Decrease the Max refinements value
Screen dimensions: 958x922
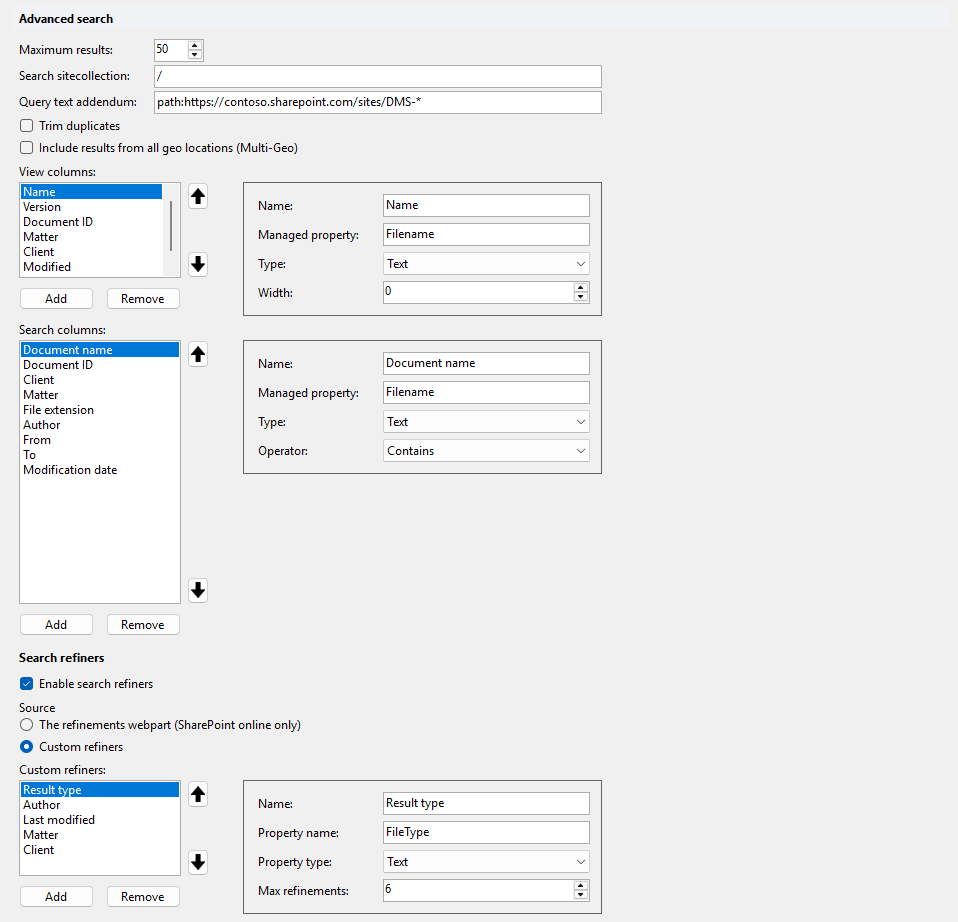(580, 895)
